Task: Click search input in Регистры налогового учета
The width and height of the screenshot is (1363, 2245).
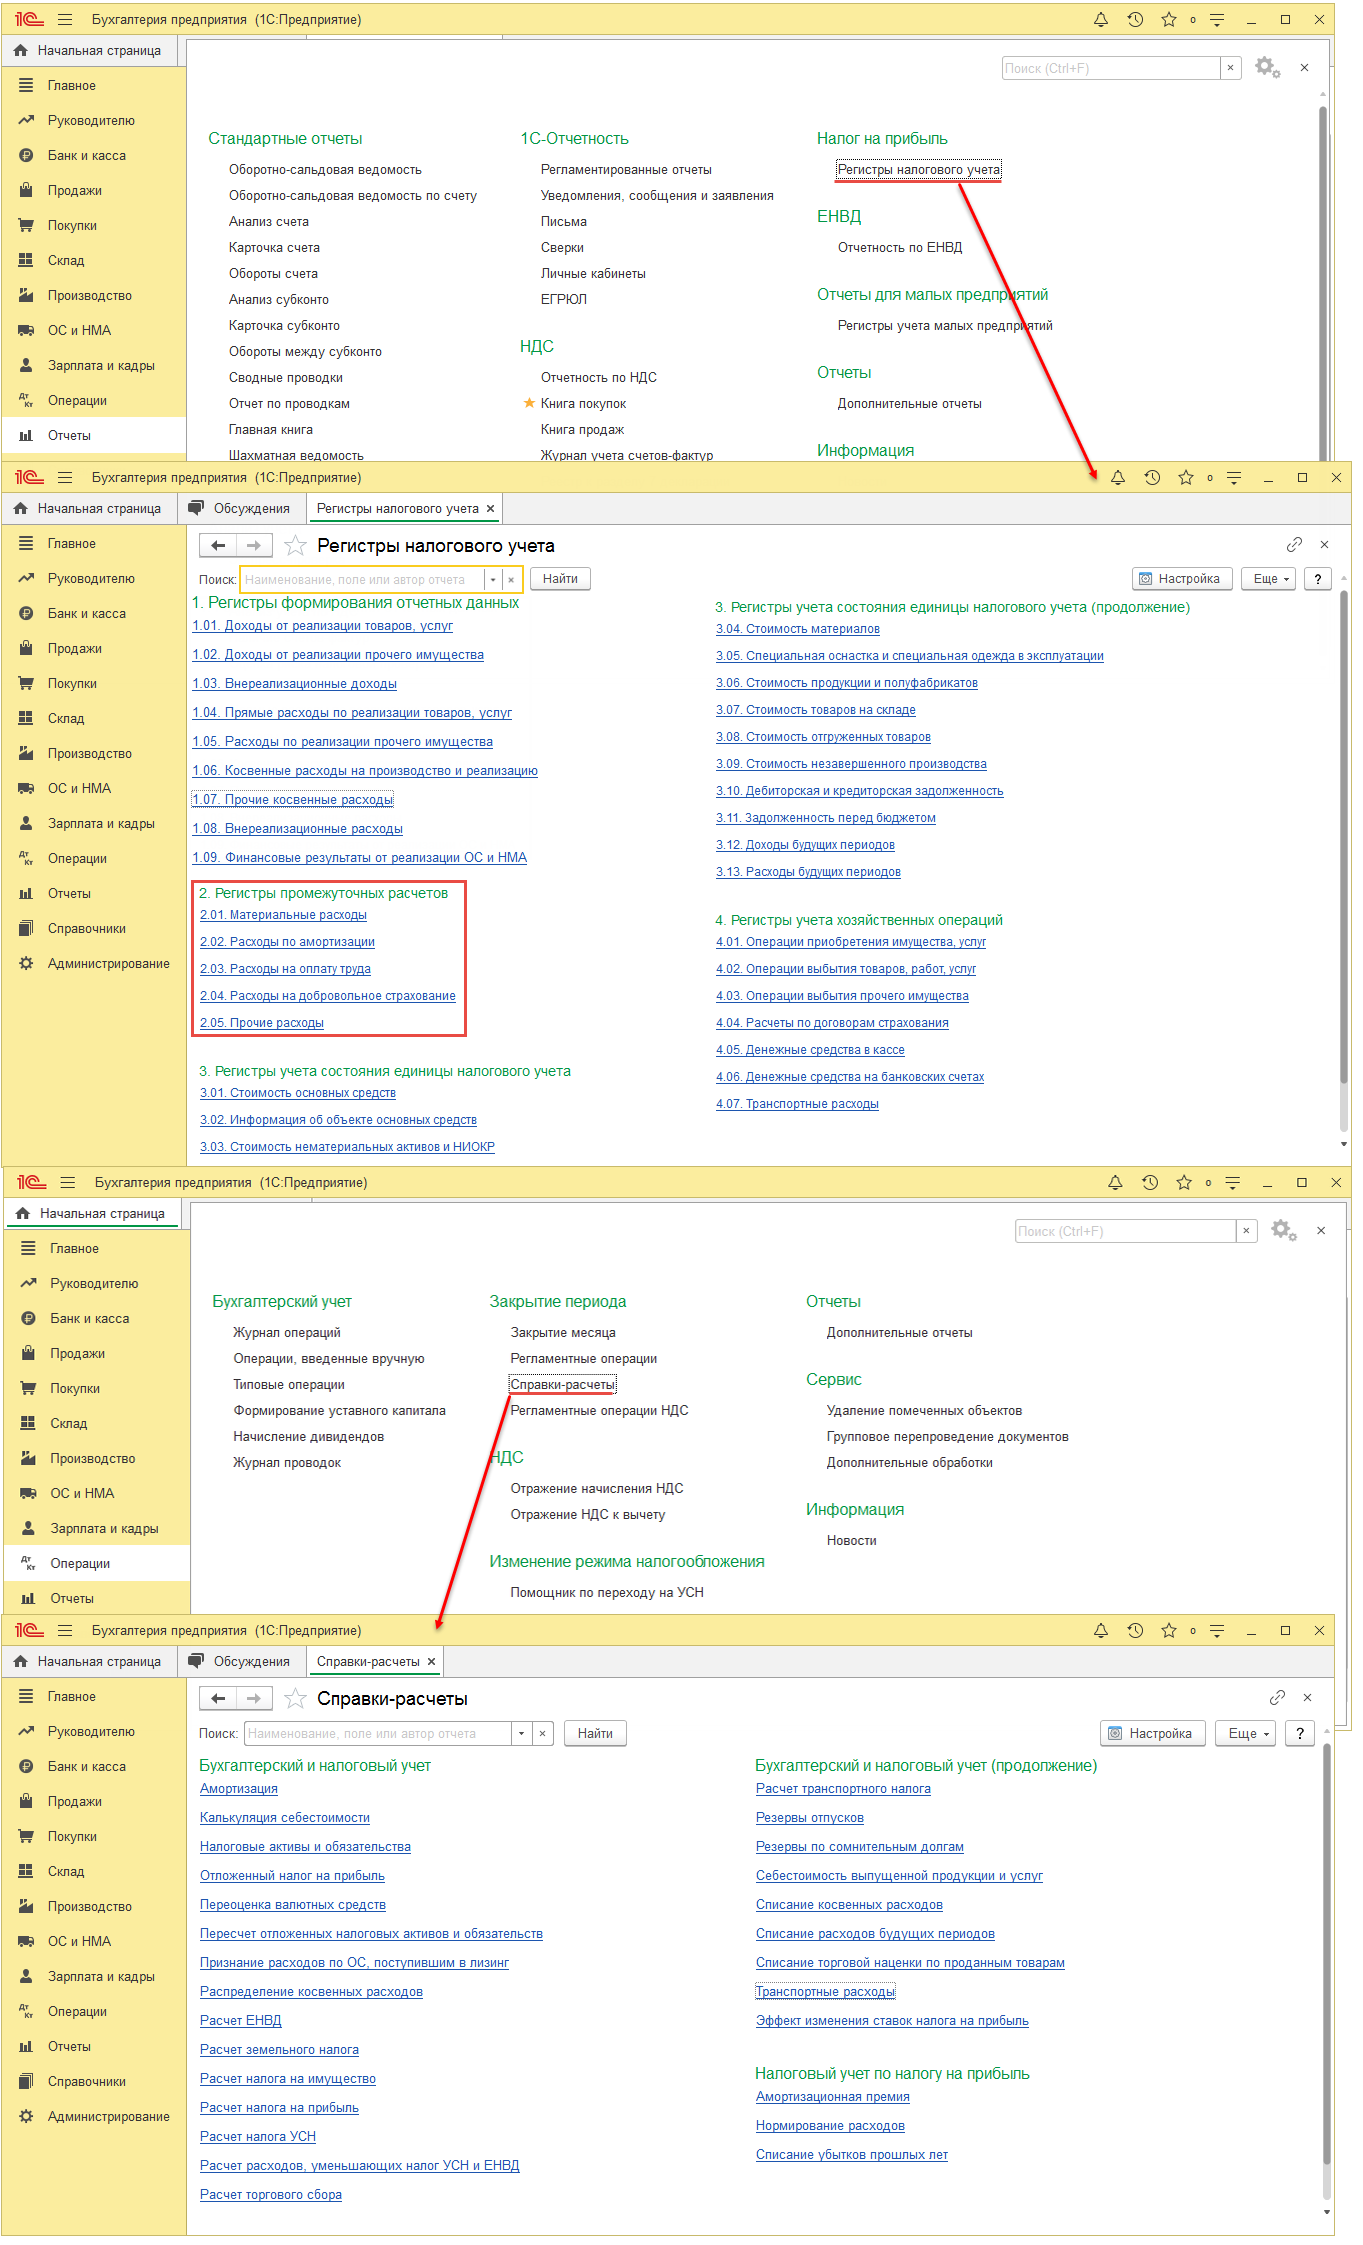Action: click(363, 579)
